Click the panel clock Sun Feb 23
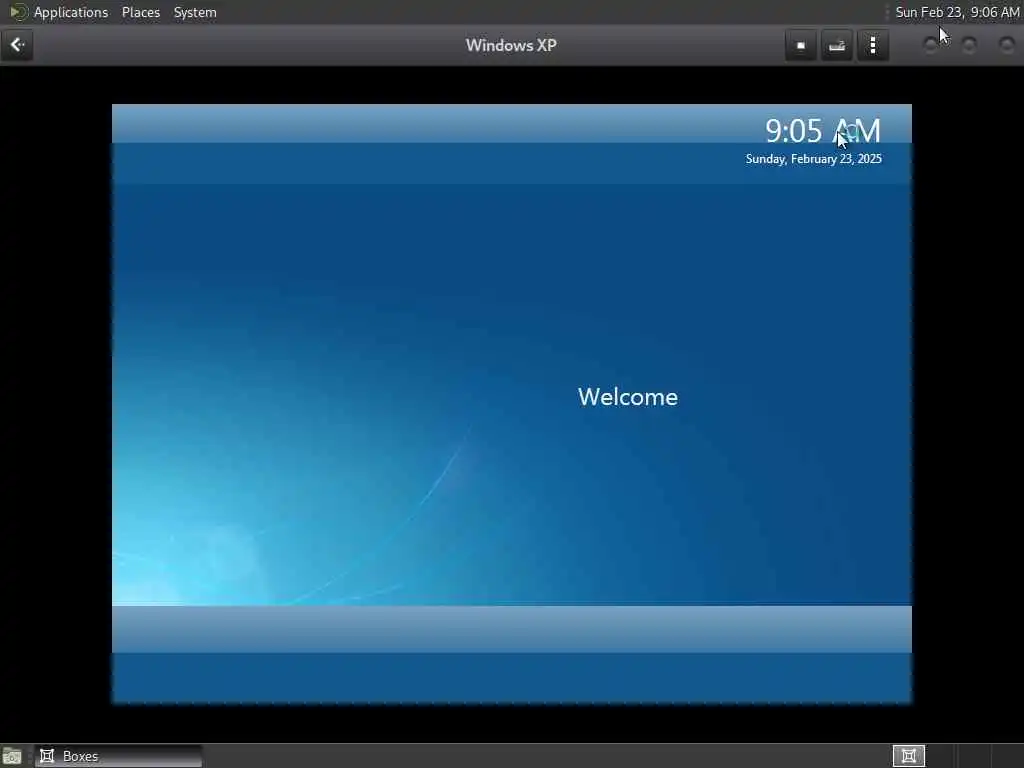Viewport: 1024px width, 768px height. 957,12
